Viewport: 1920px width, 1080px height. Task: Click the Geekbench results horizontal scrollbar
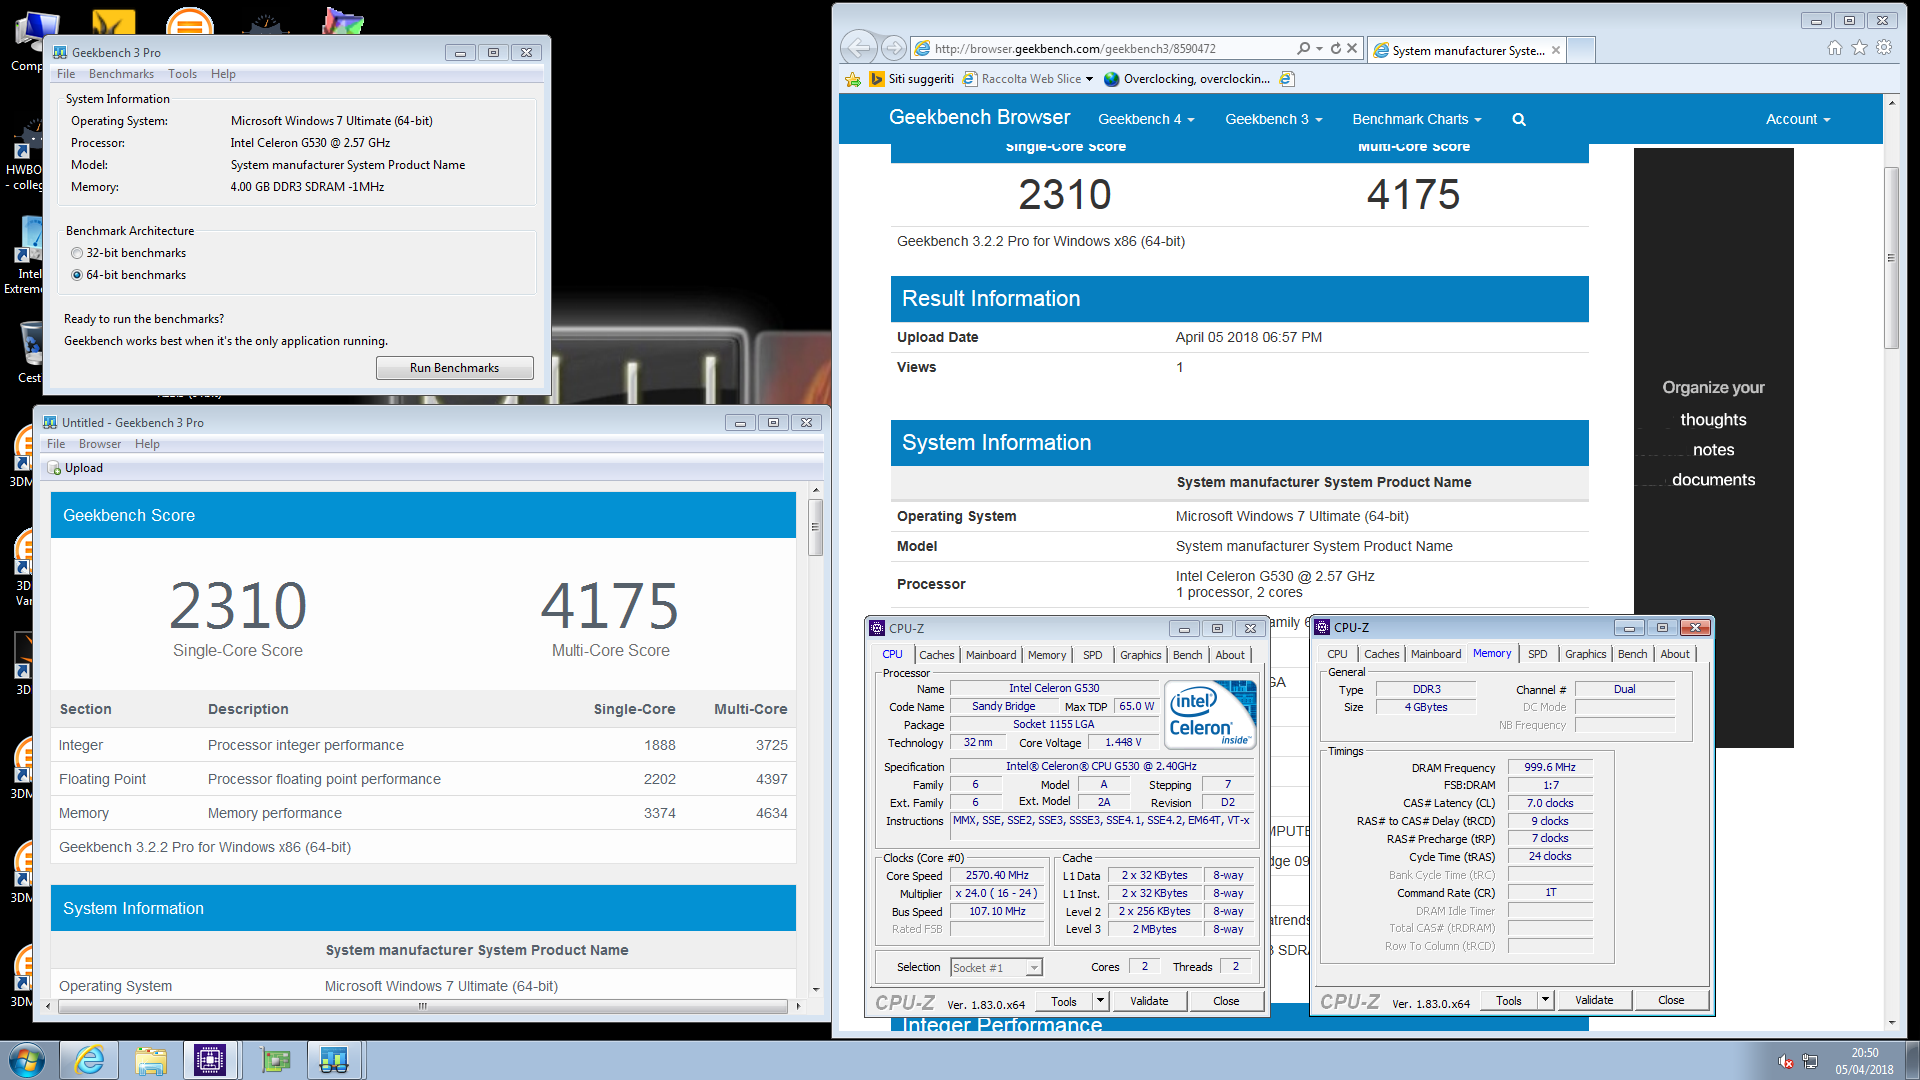[x=423, y=1006]
